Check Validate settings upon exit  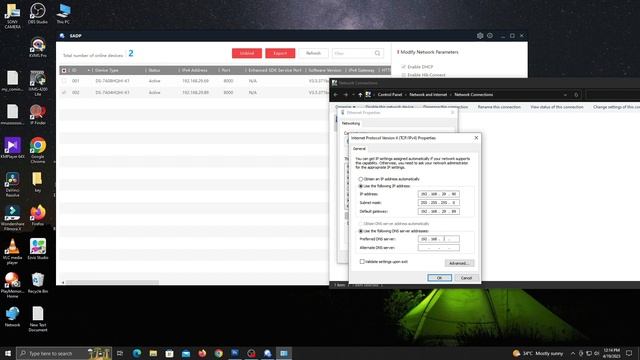click(362, 262)
